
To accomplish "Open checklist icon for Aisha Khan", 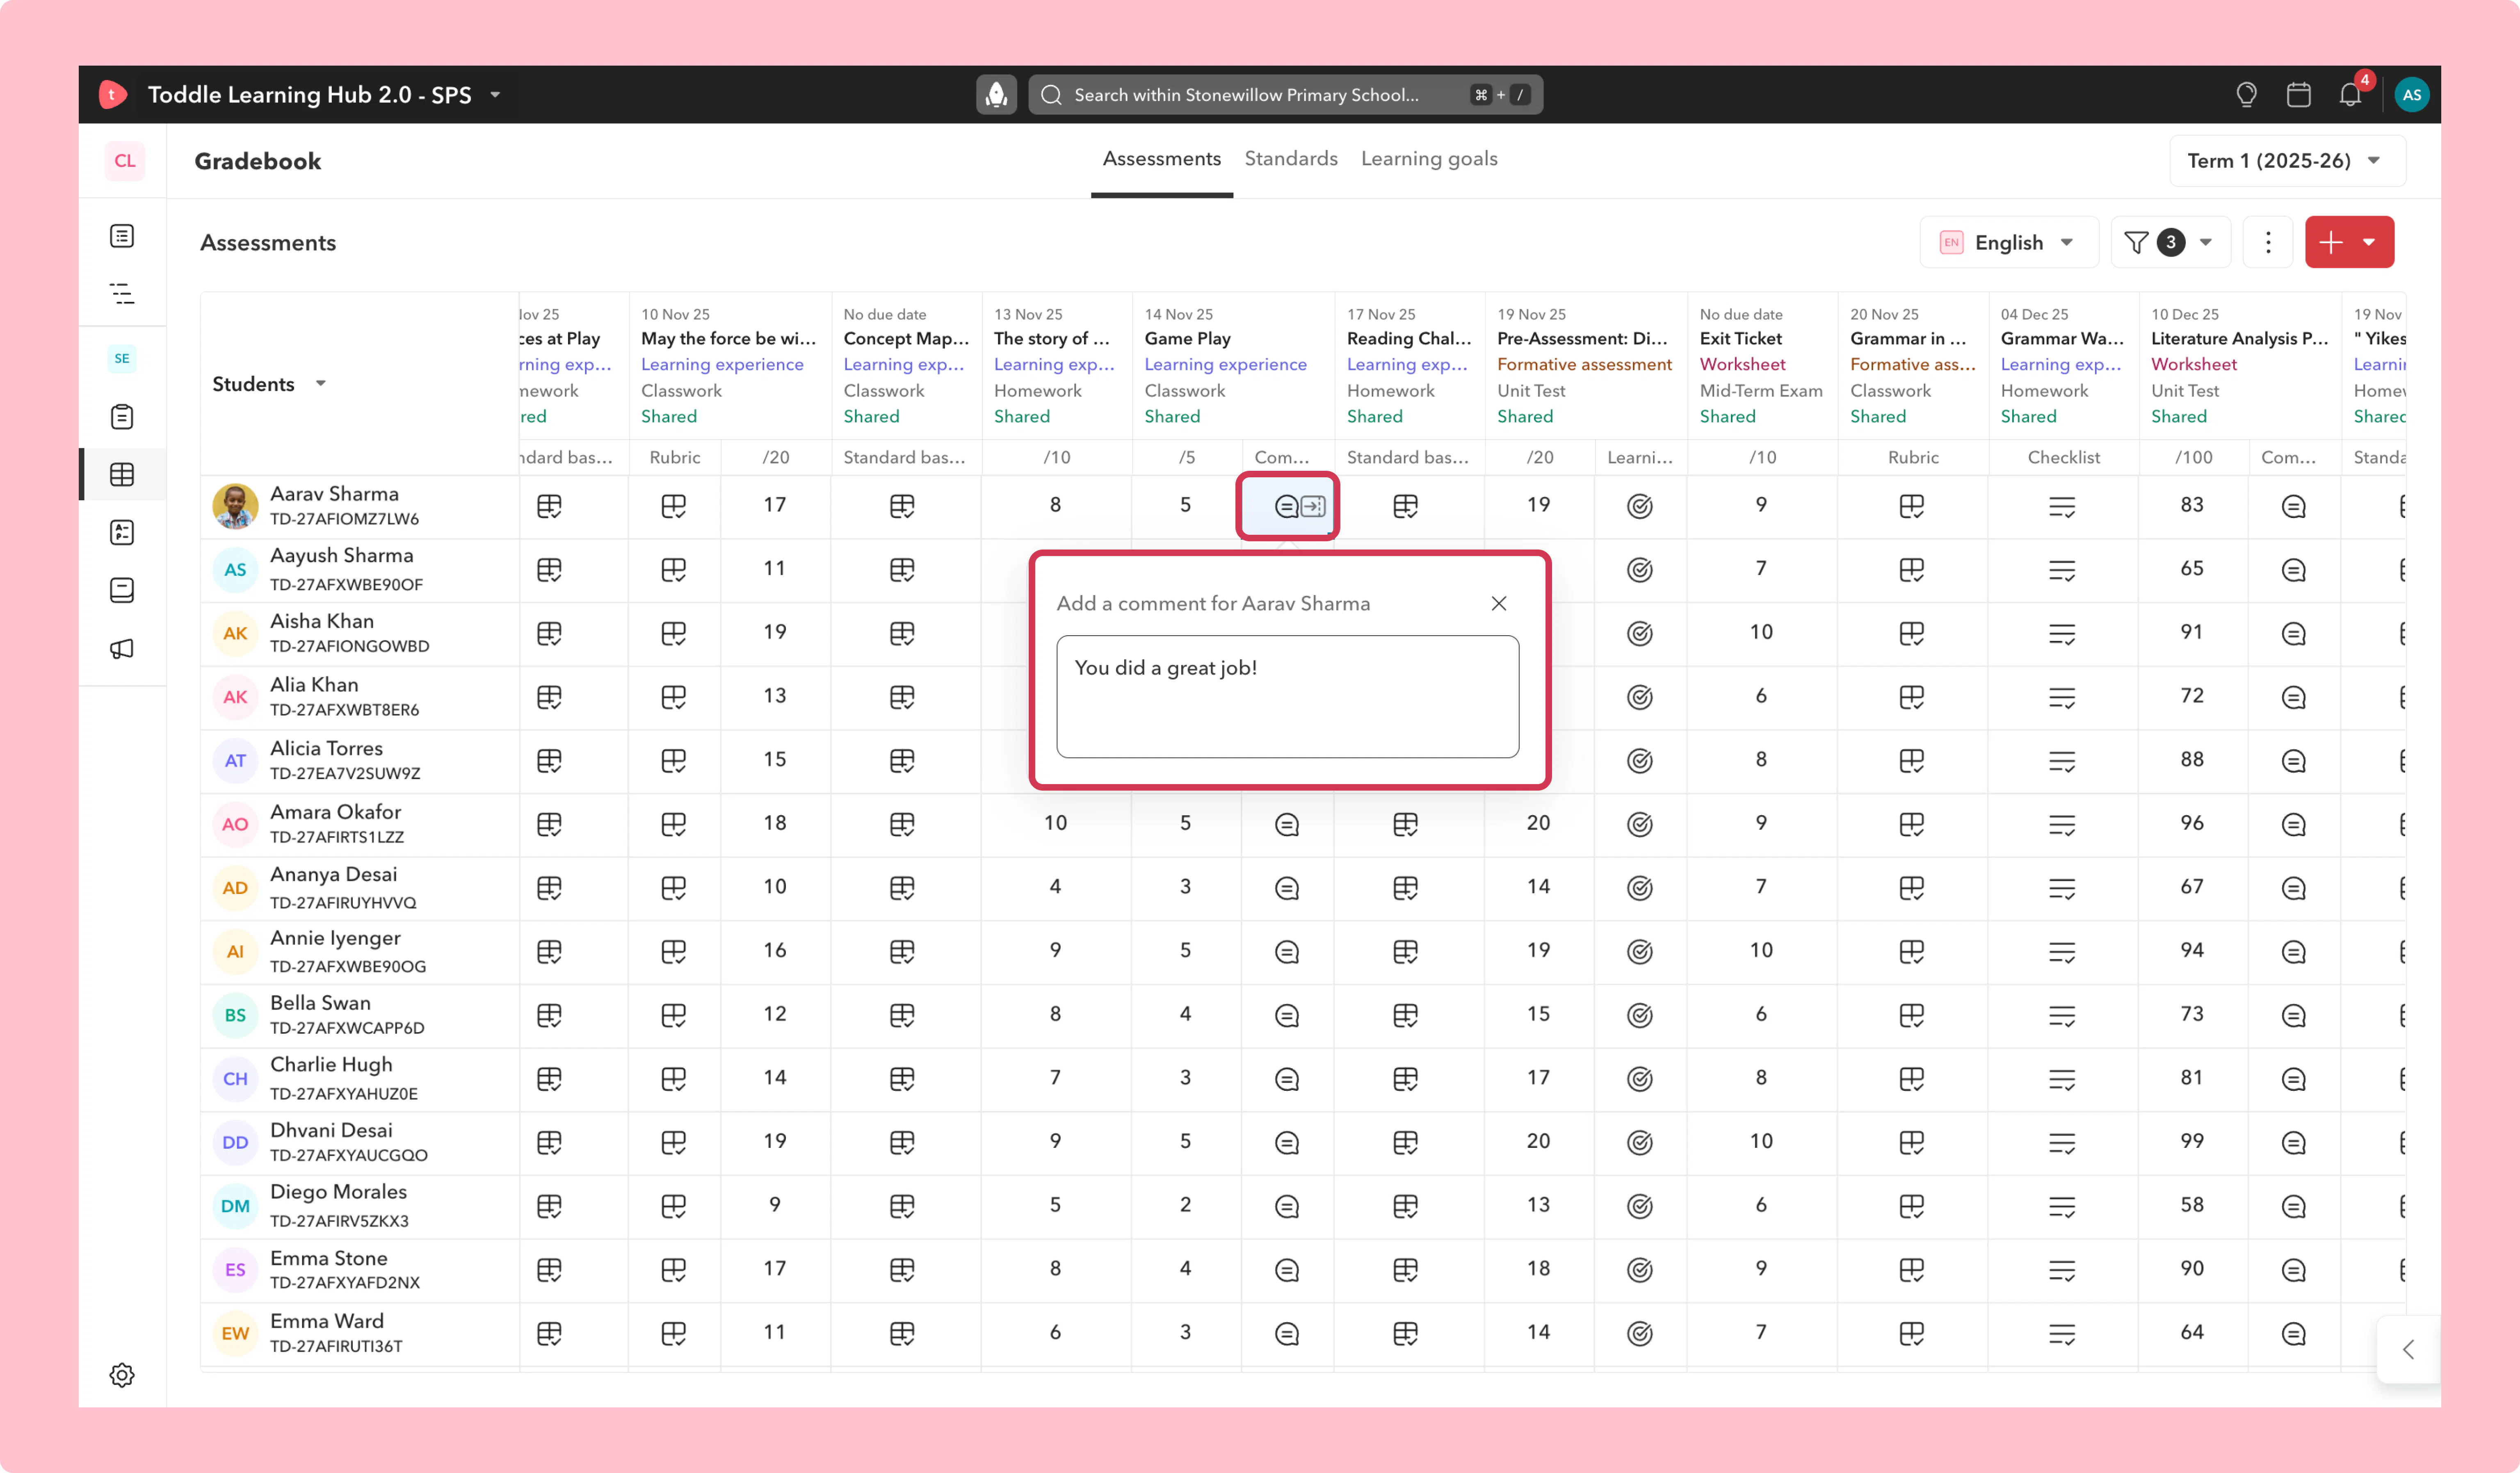I will coord(2062,633).
